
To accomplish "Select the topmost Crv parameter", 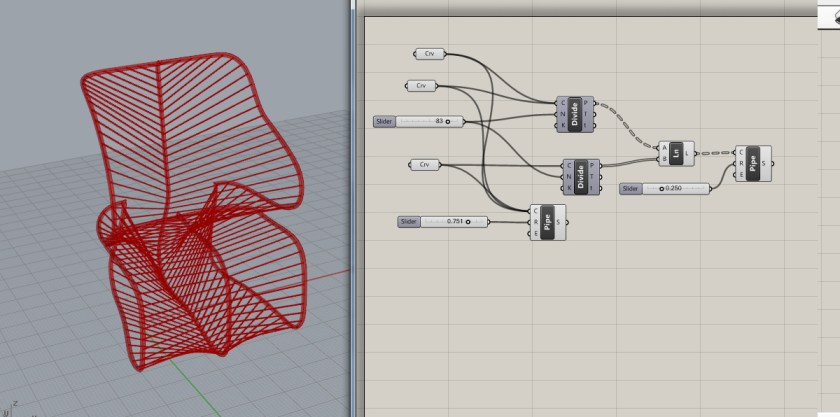I will [428, 53].
